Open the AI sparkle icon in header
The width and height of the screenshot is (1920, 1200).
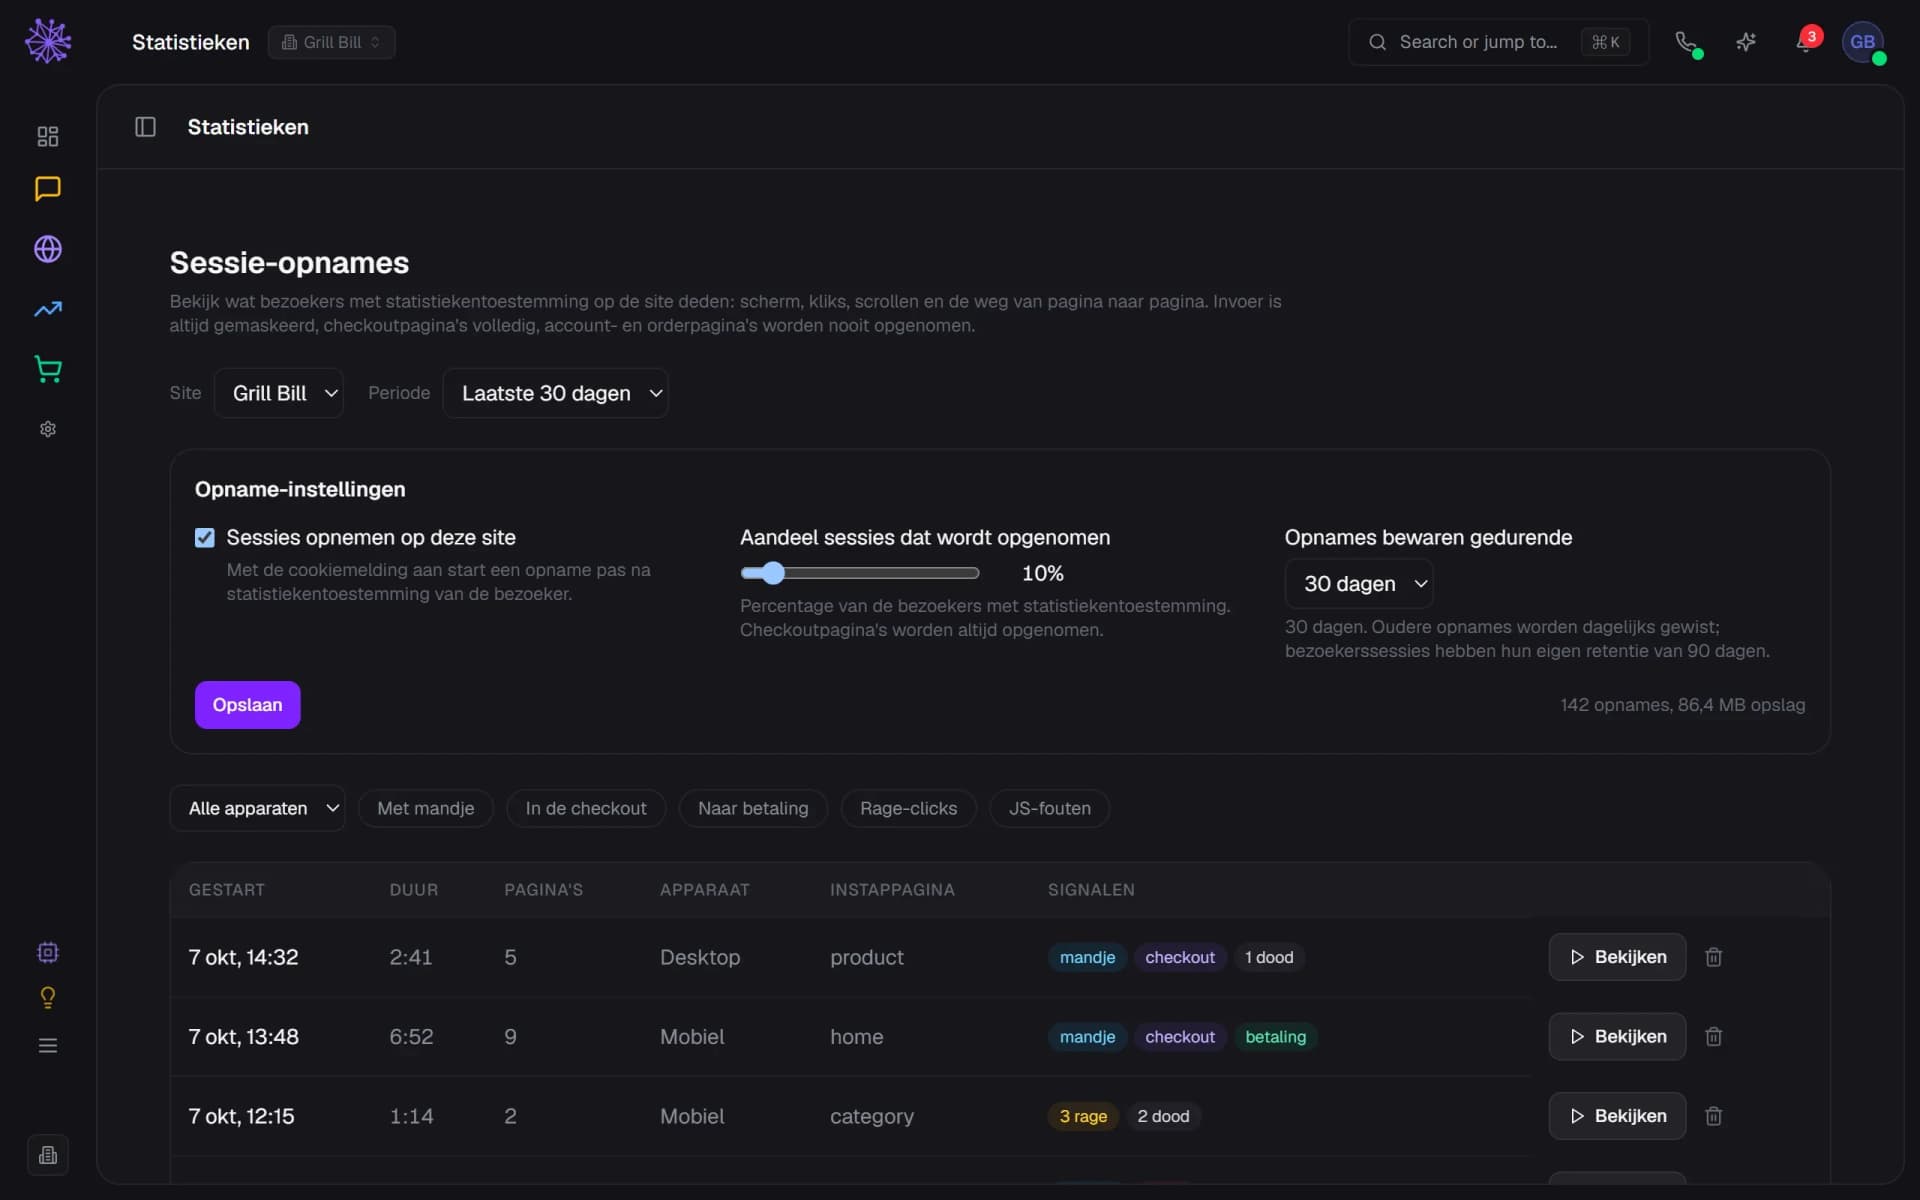(1746, 42)
